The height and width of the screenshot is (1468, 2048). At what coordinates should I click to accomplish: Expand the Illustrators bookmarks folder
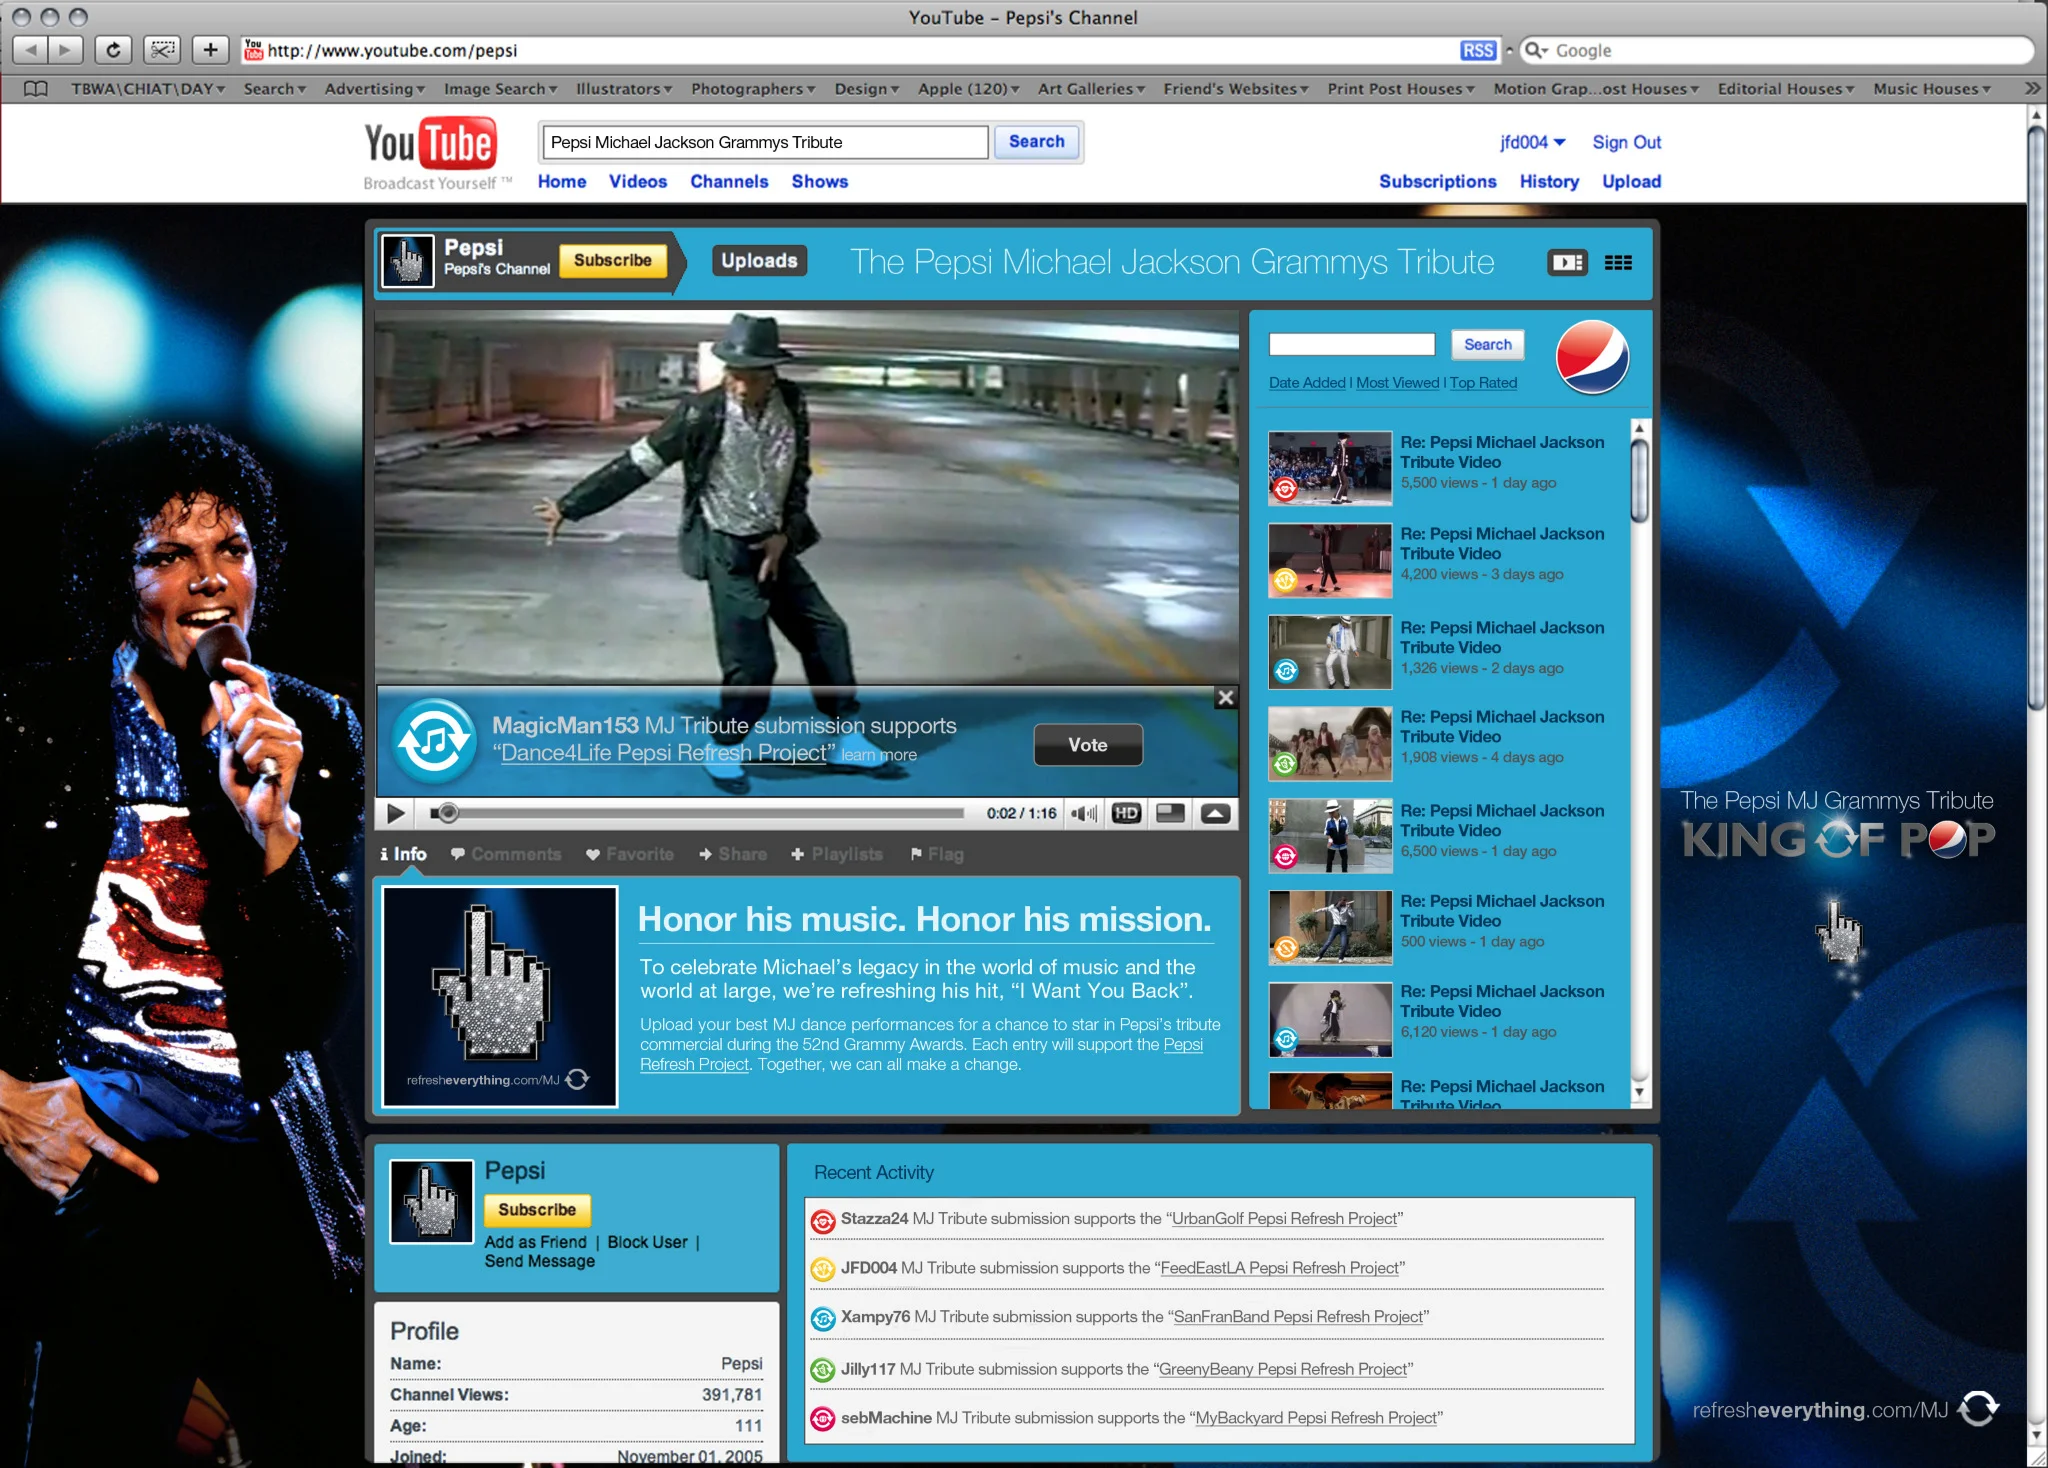pyautogui.click(x=623, y=89)
